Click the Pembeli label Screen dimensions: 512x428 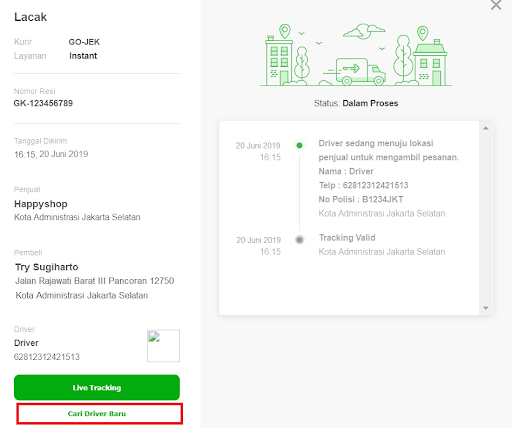click(28, 253)
